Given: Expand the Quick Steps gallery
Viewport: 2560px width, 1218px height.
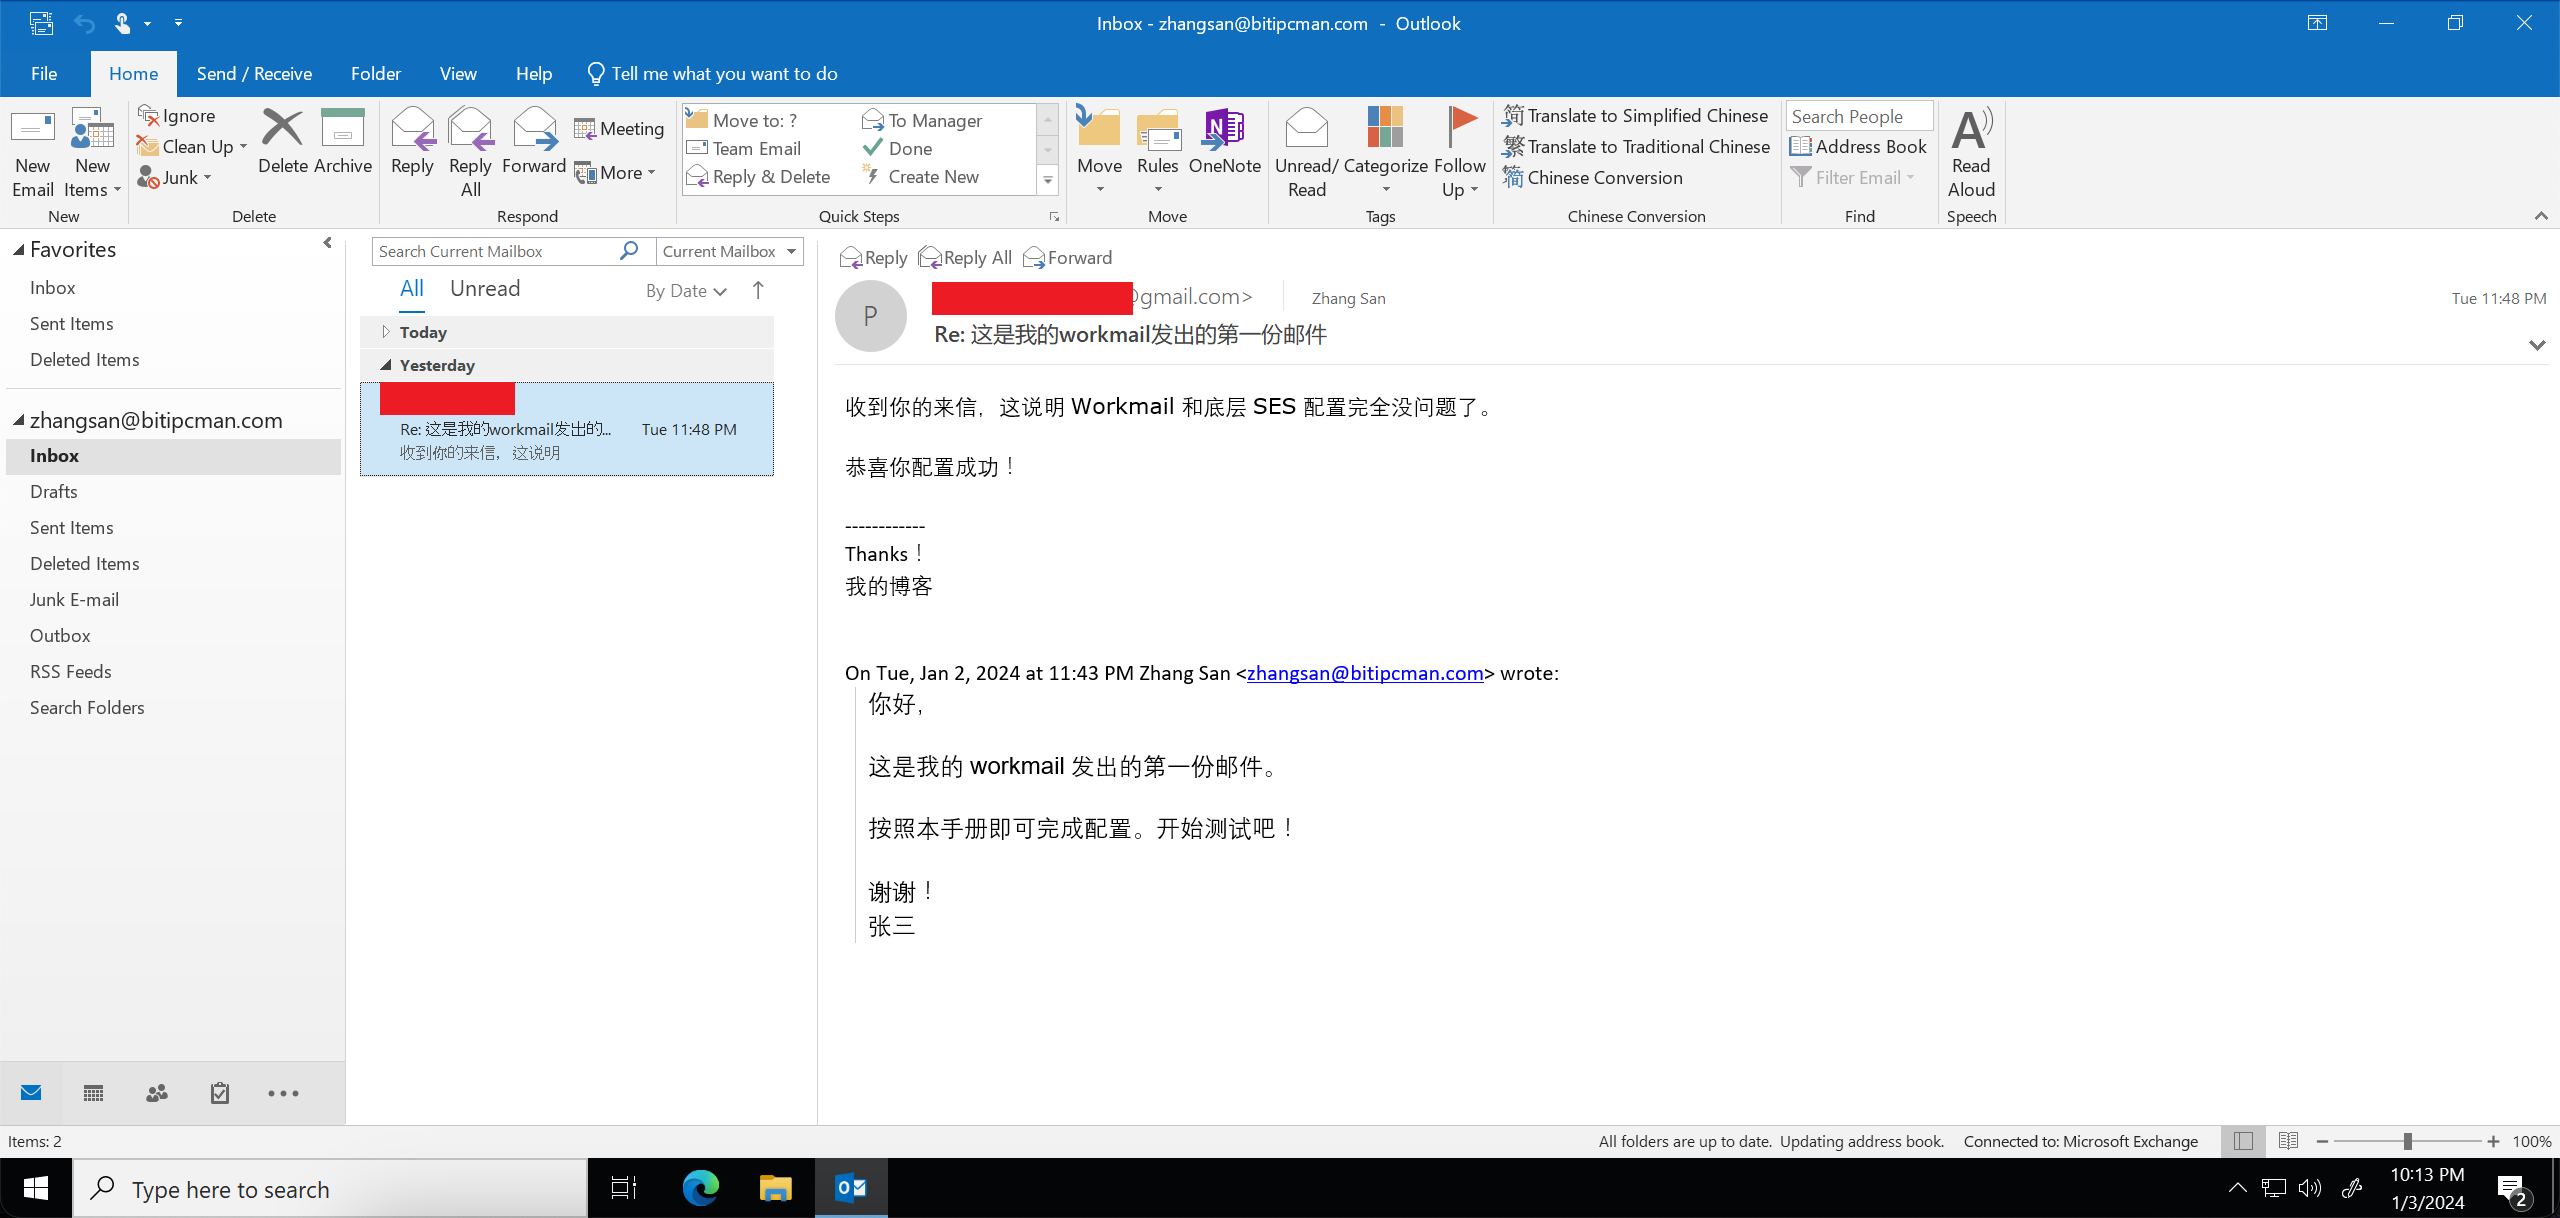Looking at the screenshot, I should [x=1048, y=181].
